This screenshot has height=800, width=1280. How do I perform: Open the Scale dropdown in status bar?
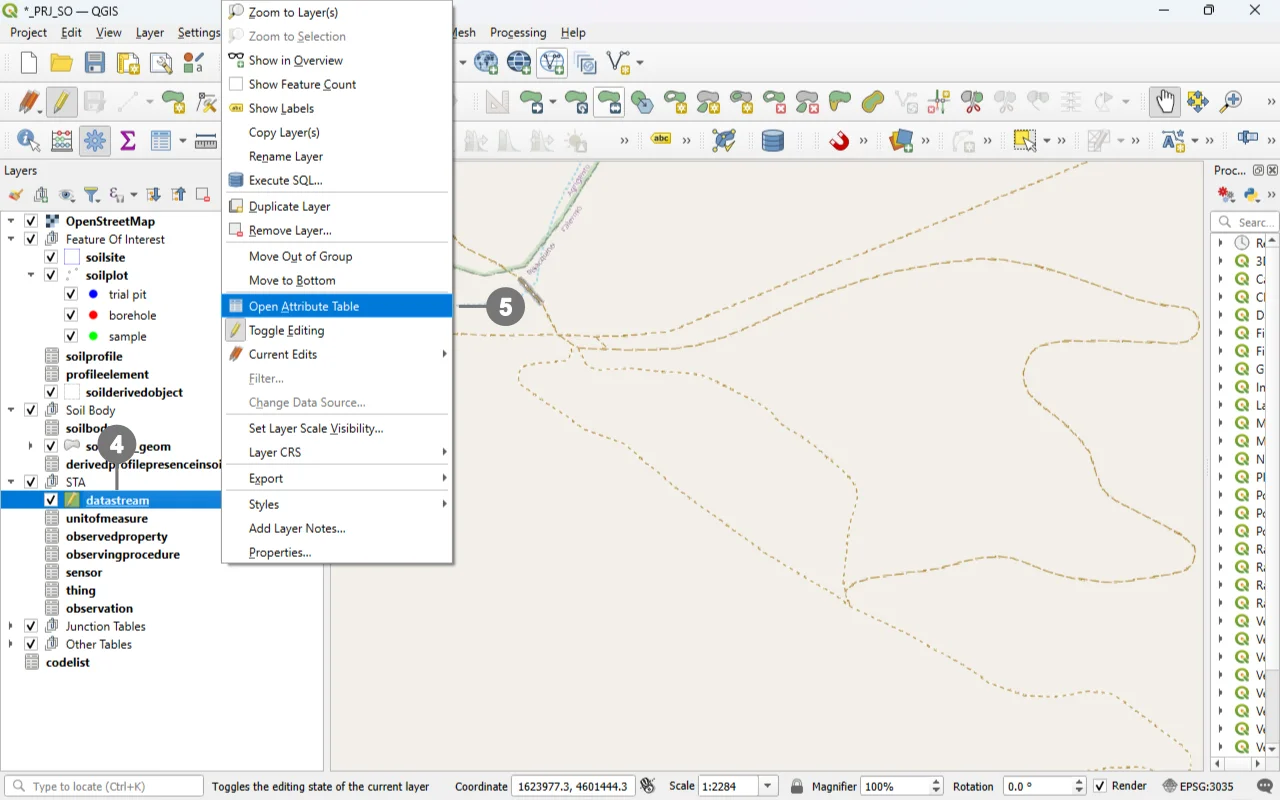tap(768, 786)
